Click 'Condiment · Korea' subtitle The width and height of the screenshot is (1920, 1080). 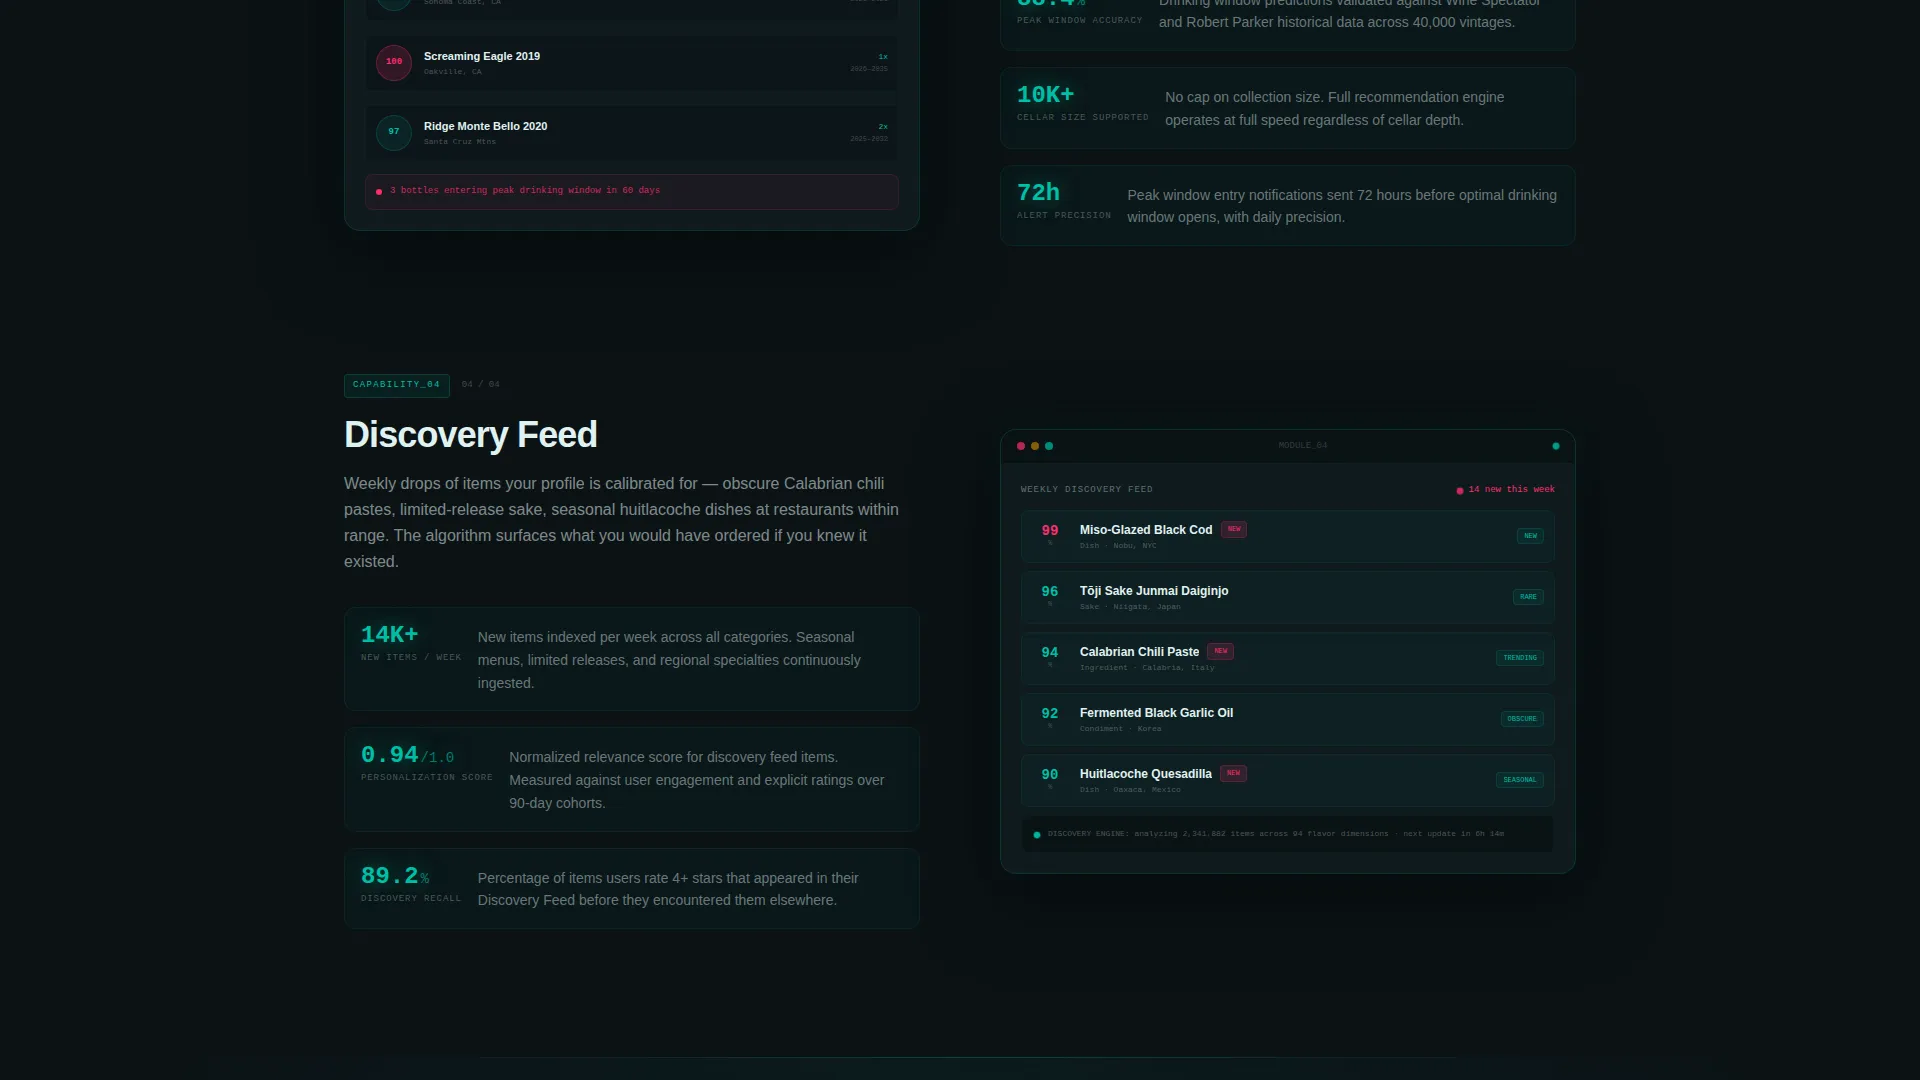1121,729
